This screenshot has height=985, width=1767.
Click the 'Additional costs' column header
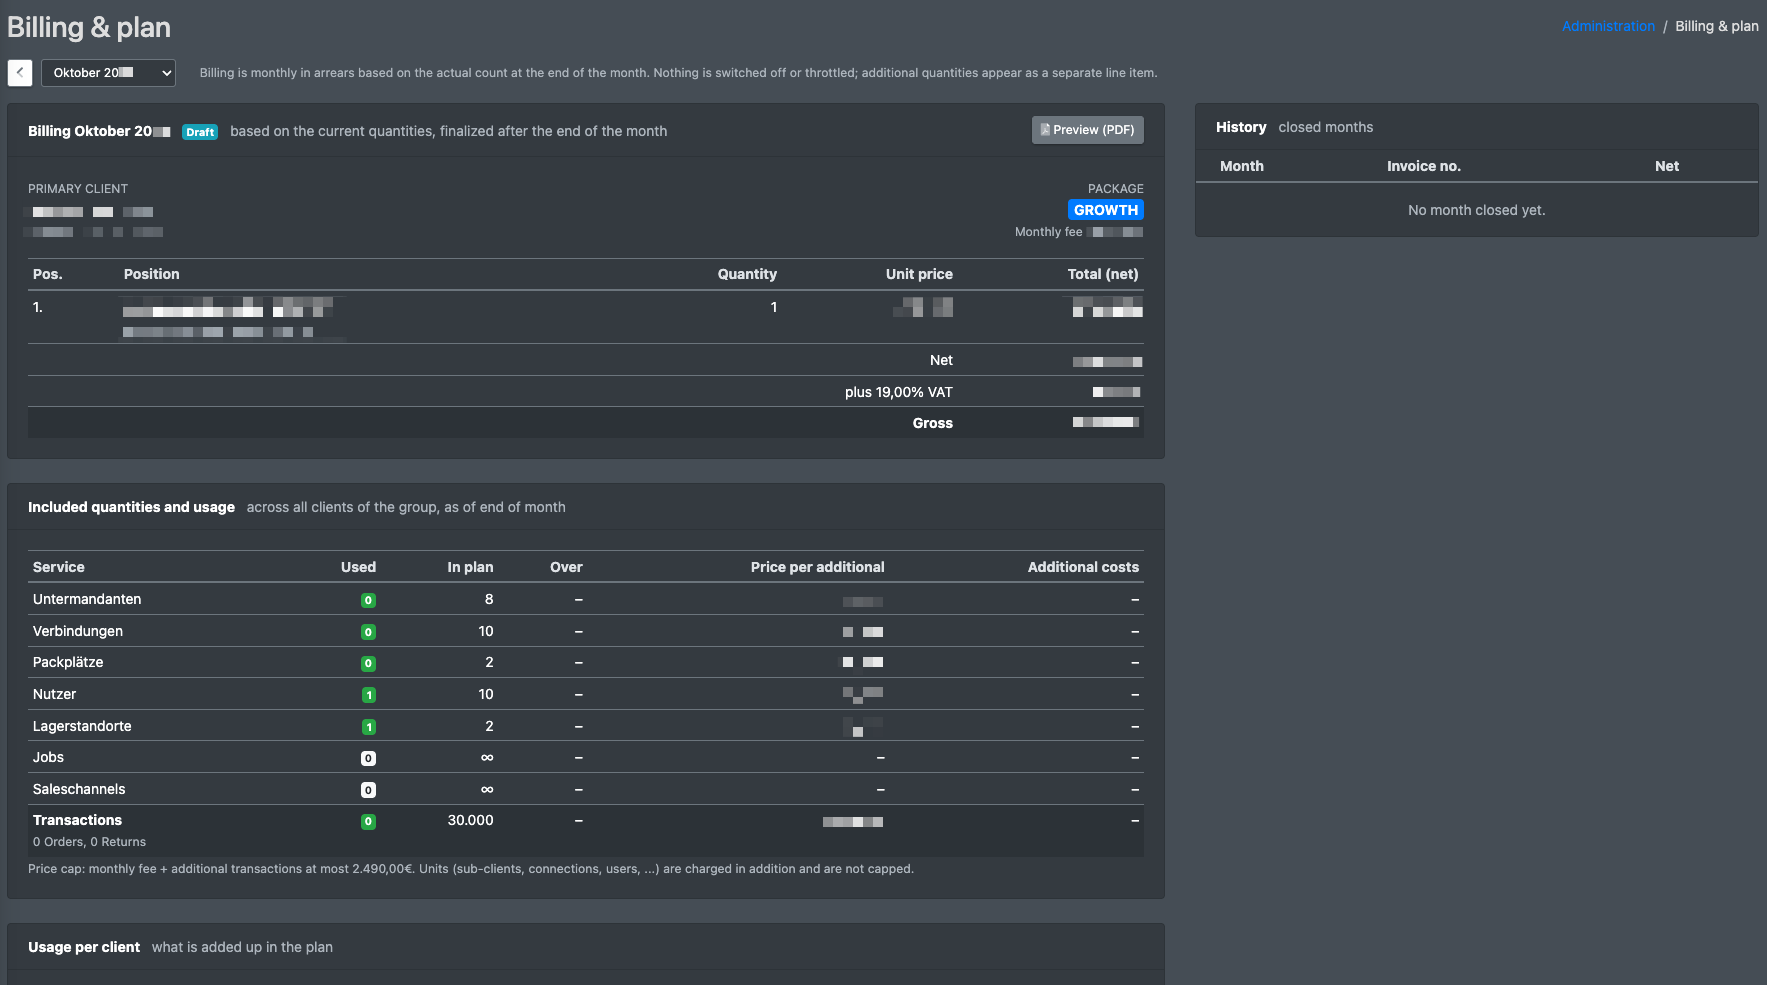point(1083,567)
